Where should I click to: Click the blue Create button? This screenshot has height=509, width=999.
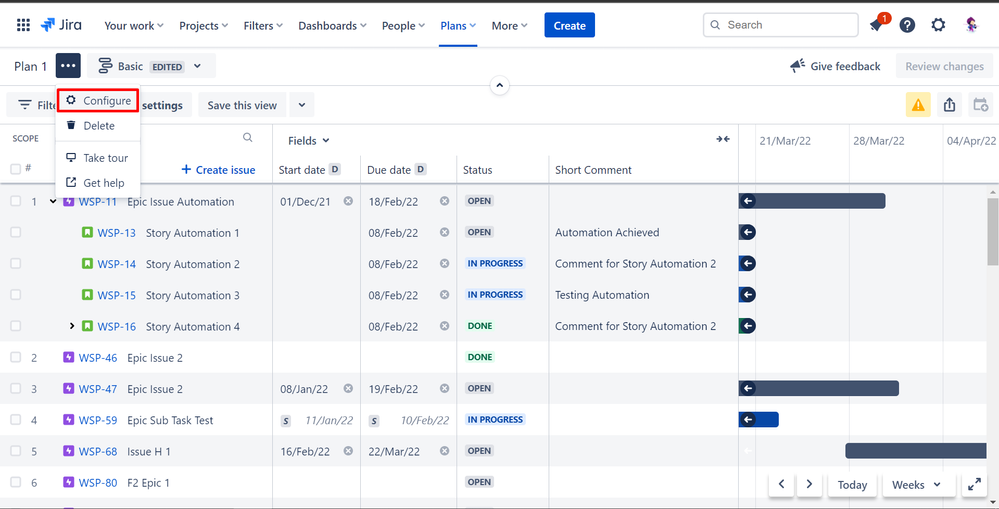point(569,26)
